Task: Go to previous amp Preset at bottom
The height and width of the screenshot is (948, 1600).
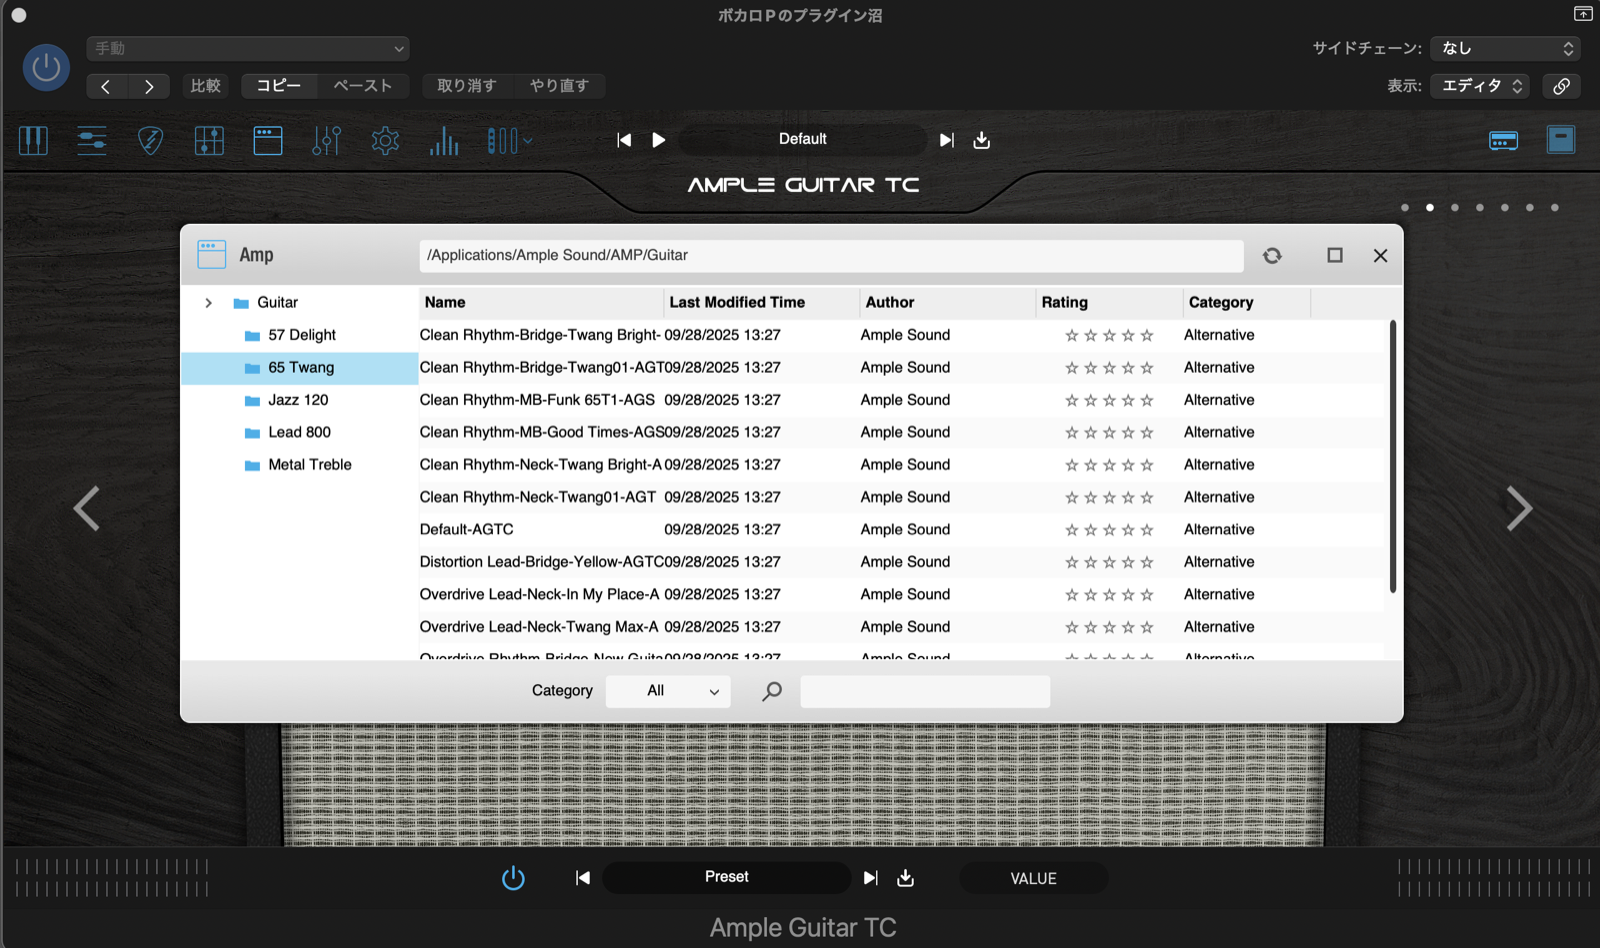Action: click(583, 878)
